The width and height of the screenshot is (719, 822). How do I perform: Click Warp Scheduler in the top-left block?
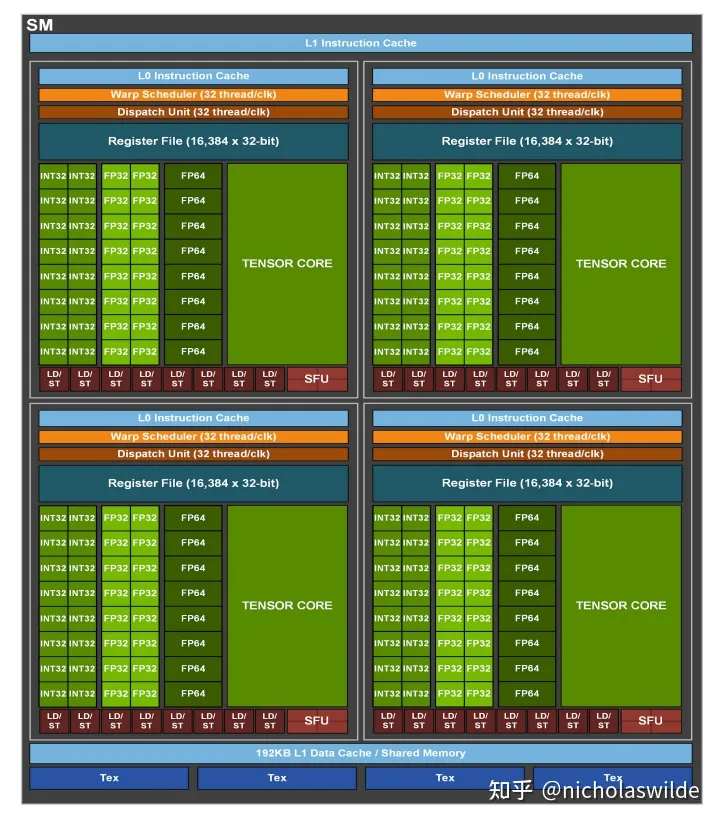tap(193, 94)
